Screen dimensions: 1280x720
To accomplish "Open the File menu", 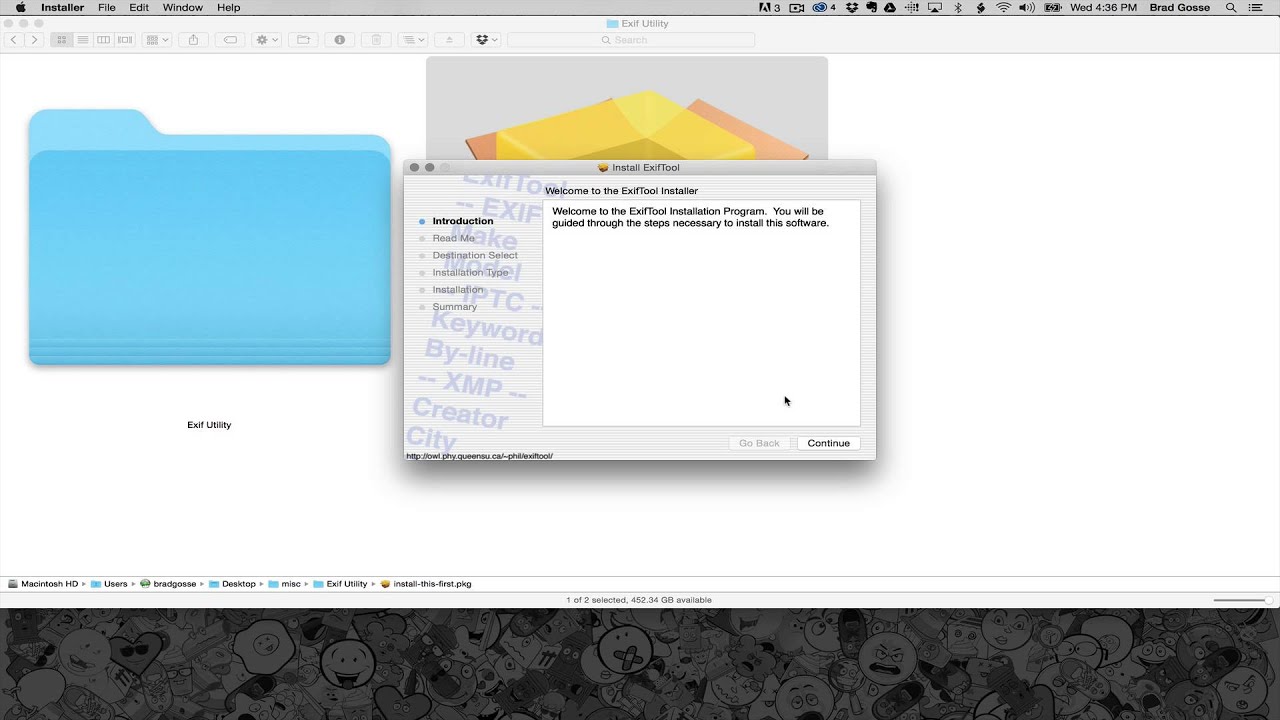I will click(x=107, y=7).
